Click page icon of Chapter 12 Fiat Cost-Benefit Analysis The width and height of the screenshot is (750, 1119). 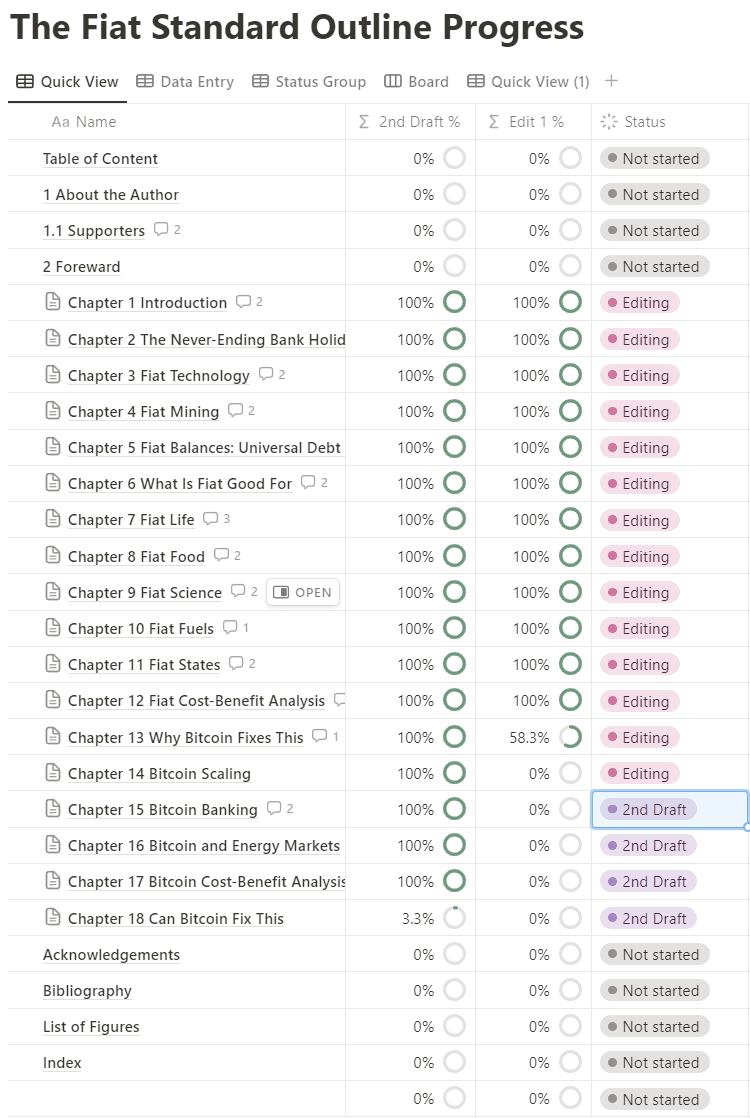click(x=53, y=700)
